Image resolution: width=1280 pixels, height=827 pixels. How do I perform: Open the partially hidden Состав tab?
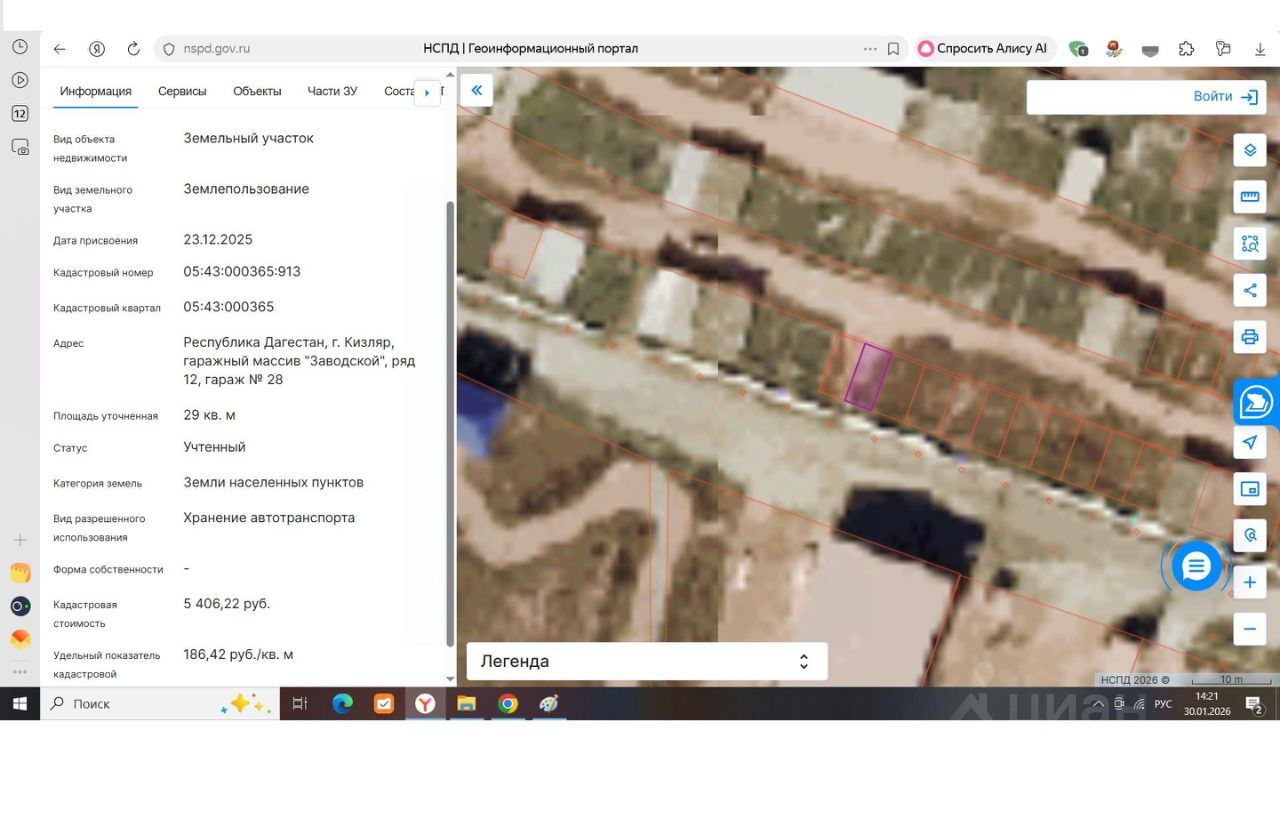pyautogui.click(x=399, y=91)
